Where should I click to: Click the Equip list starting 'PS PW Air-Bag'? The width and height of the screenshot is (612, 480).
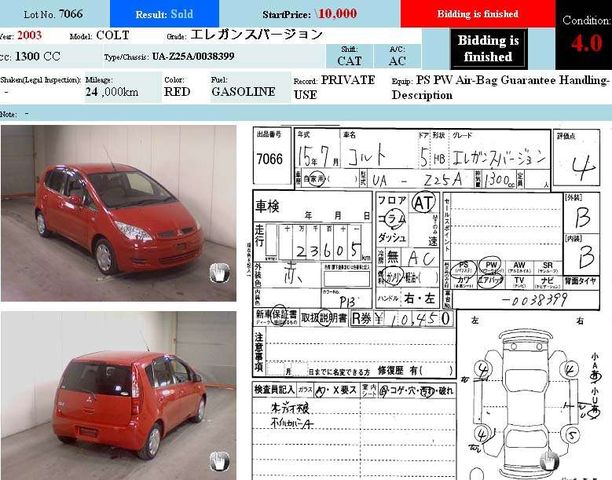point(500,87)
